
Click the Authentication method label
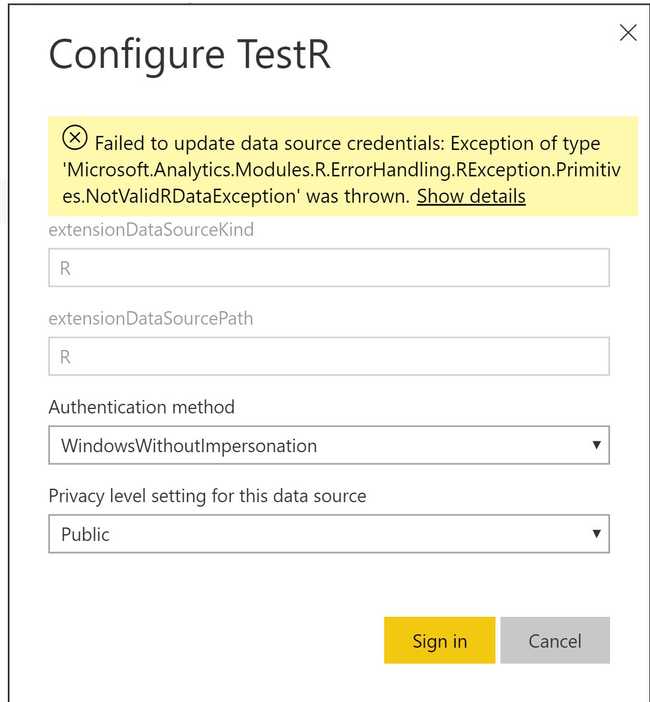coord(141,407)
